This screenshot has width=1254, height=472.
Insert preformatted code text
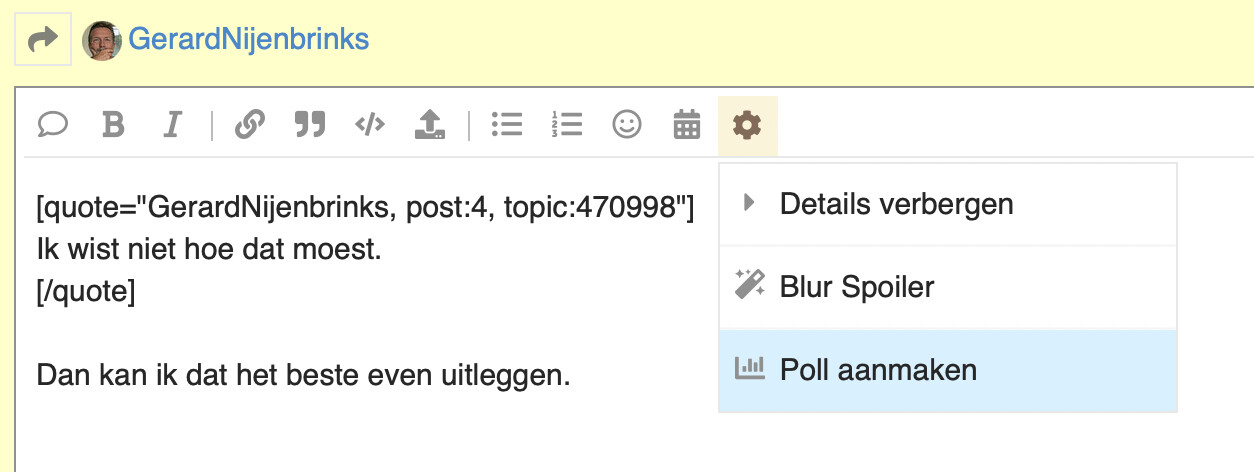click(x=370, y=125)
